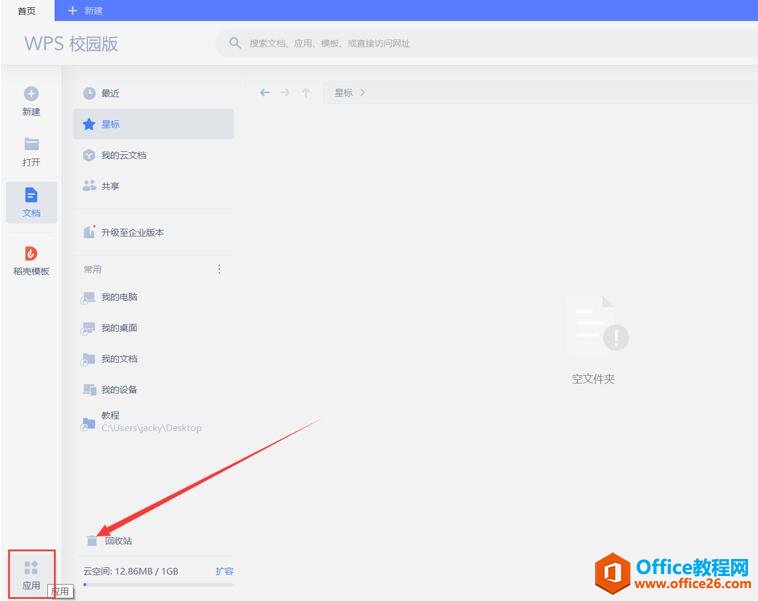
Task: Open the 应用 apps grid icon
Action: coord(31,568)
